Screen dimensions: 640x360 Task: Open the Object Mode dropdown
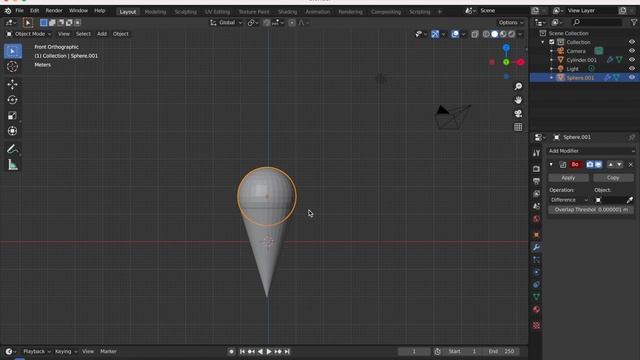(29, 34)
